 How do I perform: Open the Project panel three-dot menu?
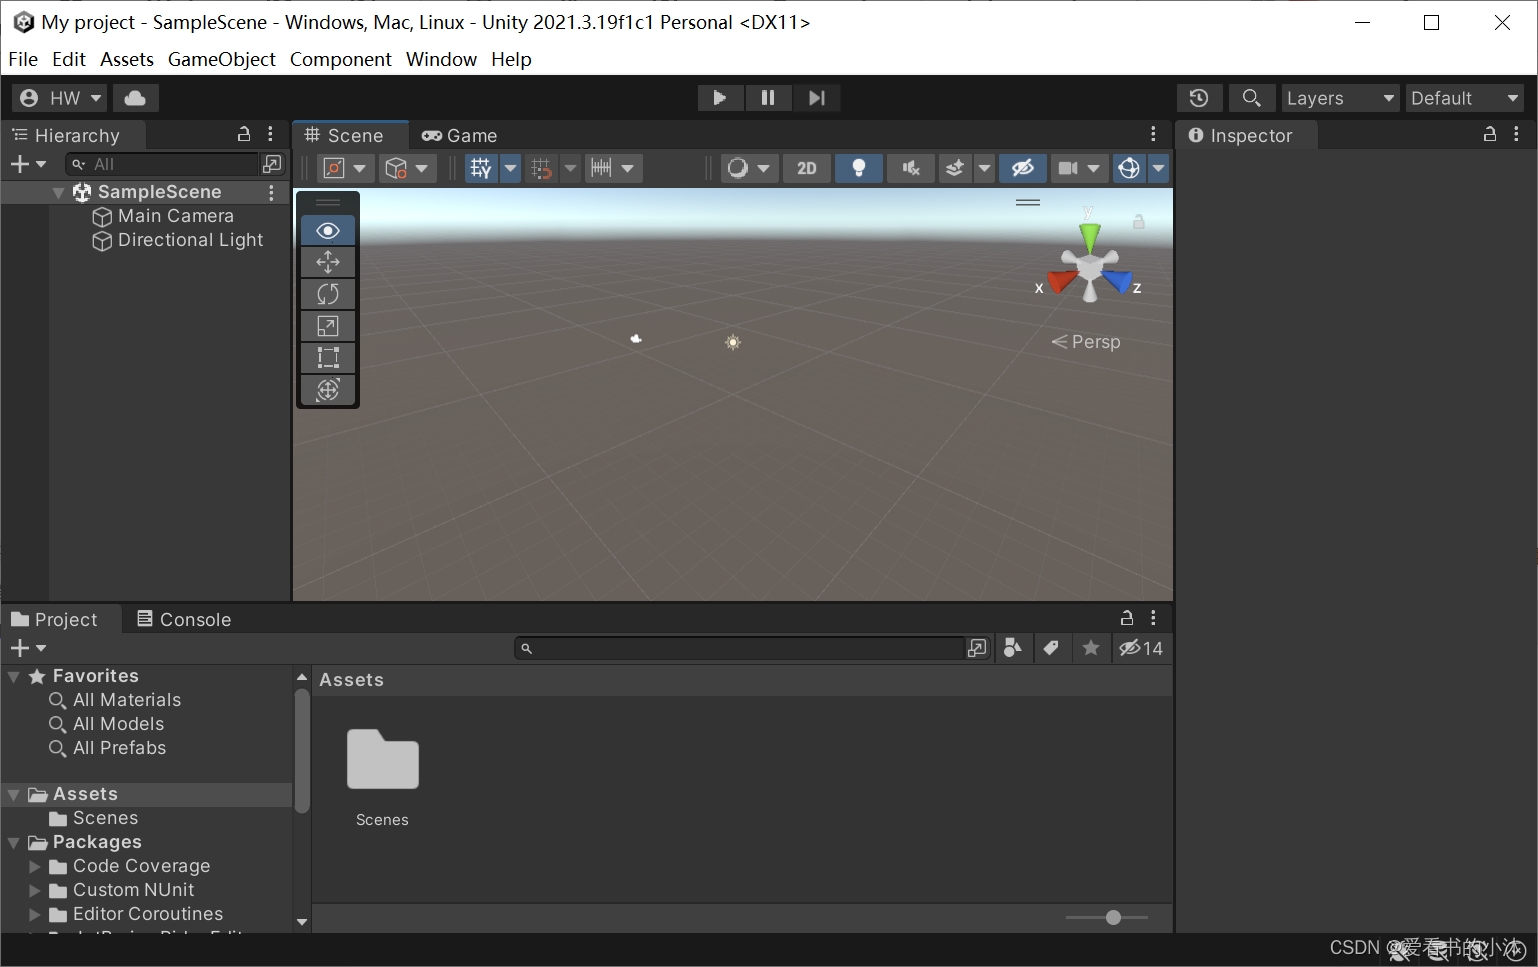coord(1153,618)
